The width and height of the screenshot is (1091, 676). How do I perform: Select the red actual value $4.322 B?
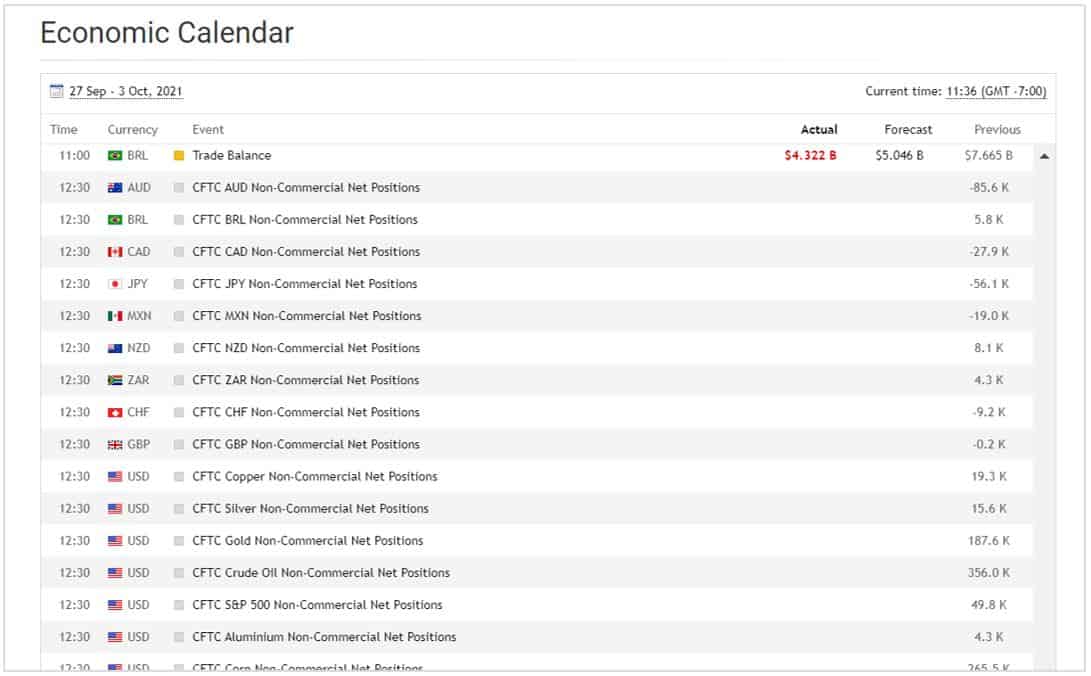click(810, 156)
